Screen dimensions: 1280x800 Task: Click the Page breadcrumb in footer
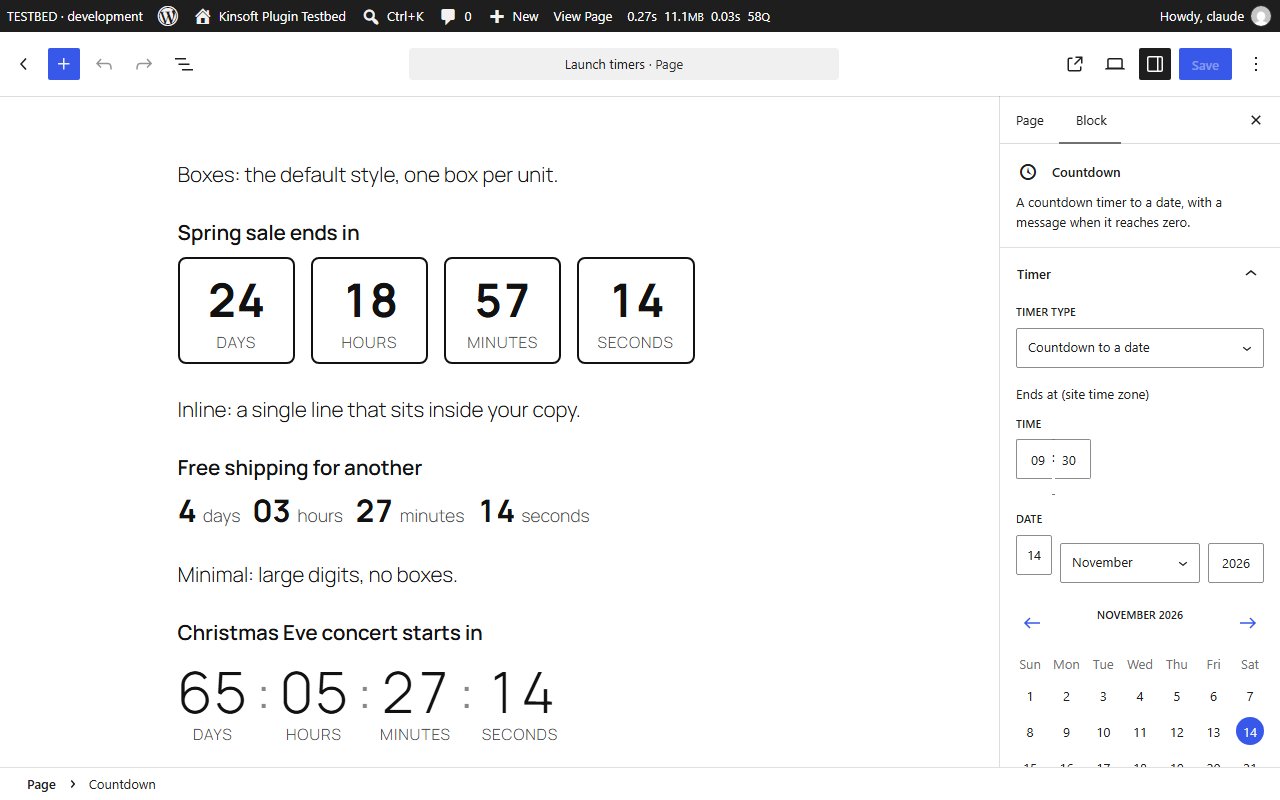(x=41, y=784)
